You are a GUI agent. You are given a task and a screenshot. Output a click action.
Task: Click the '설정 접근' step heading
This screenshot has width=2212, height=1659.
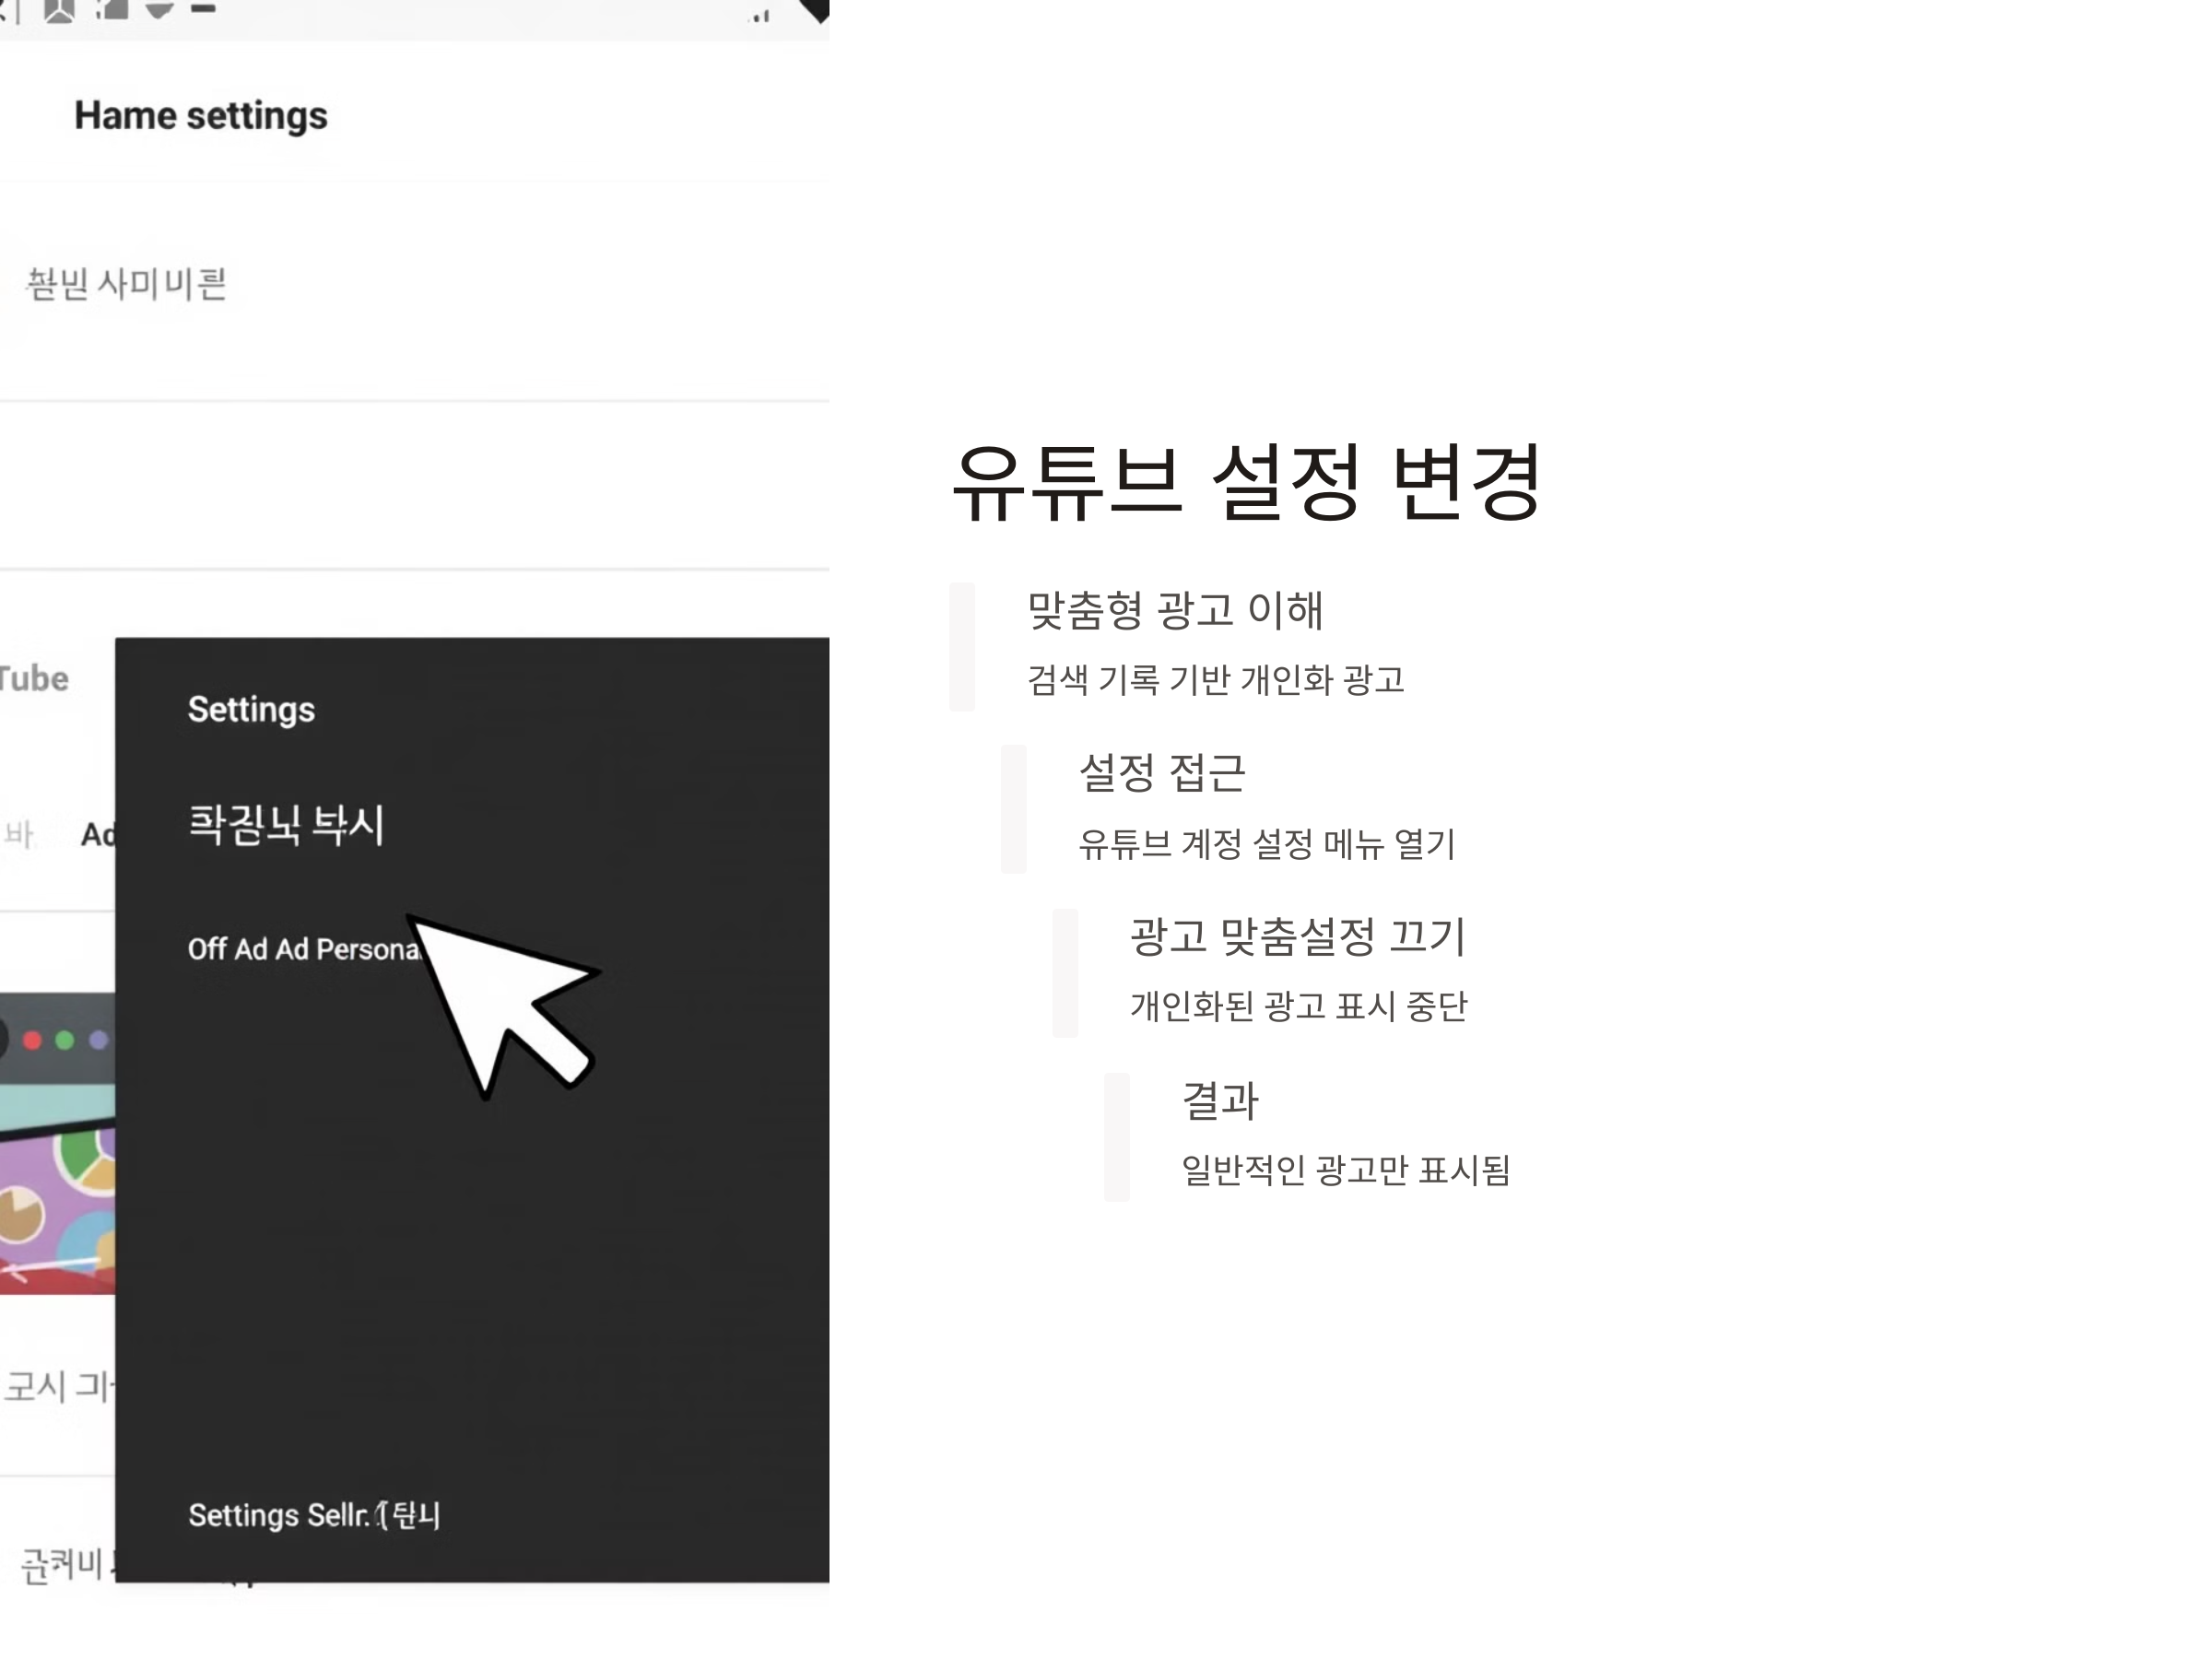click(x=1162, y=773)
